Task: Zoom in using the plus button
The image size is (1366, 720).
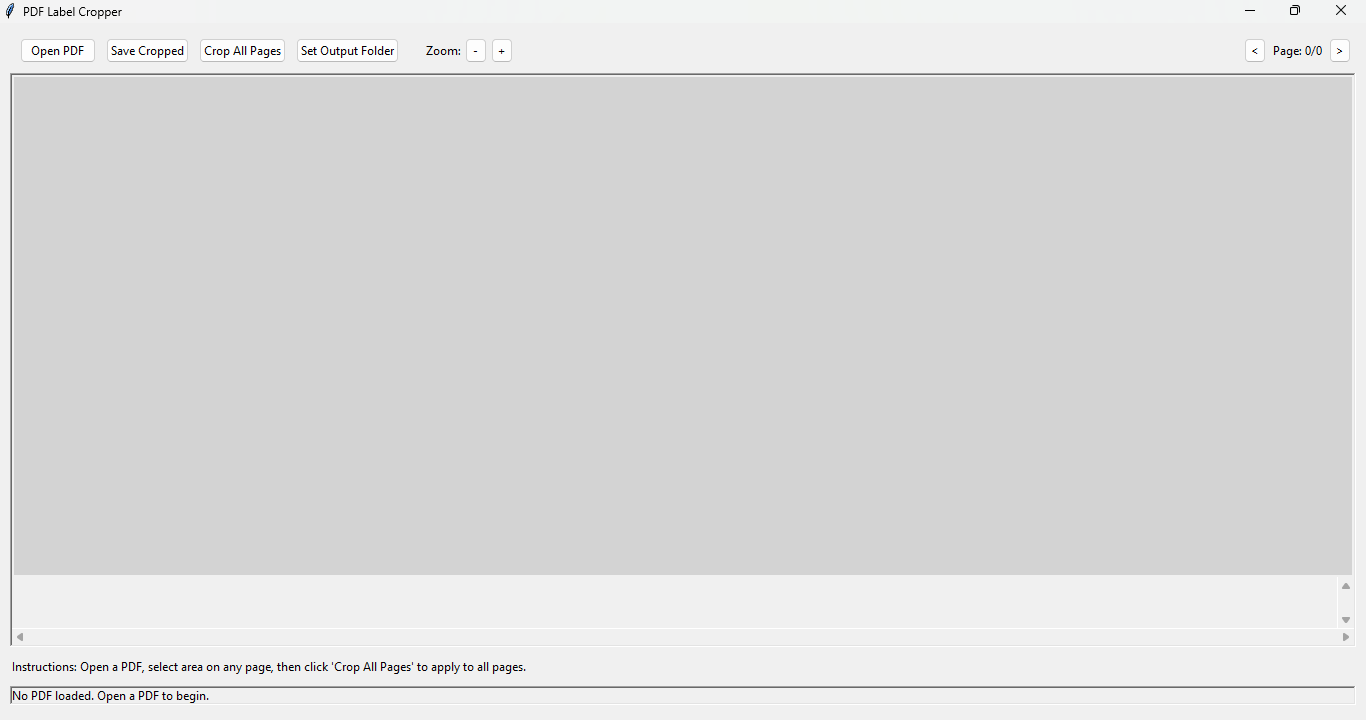Action: [x=501, y=51]
